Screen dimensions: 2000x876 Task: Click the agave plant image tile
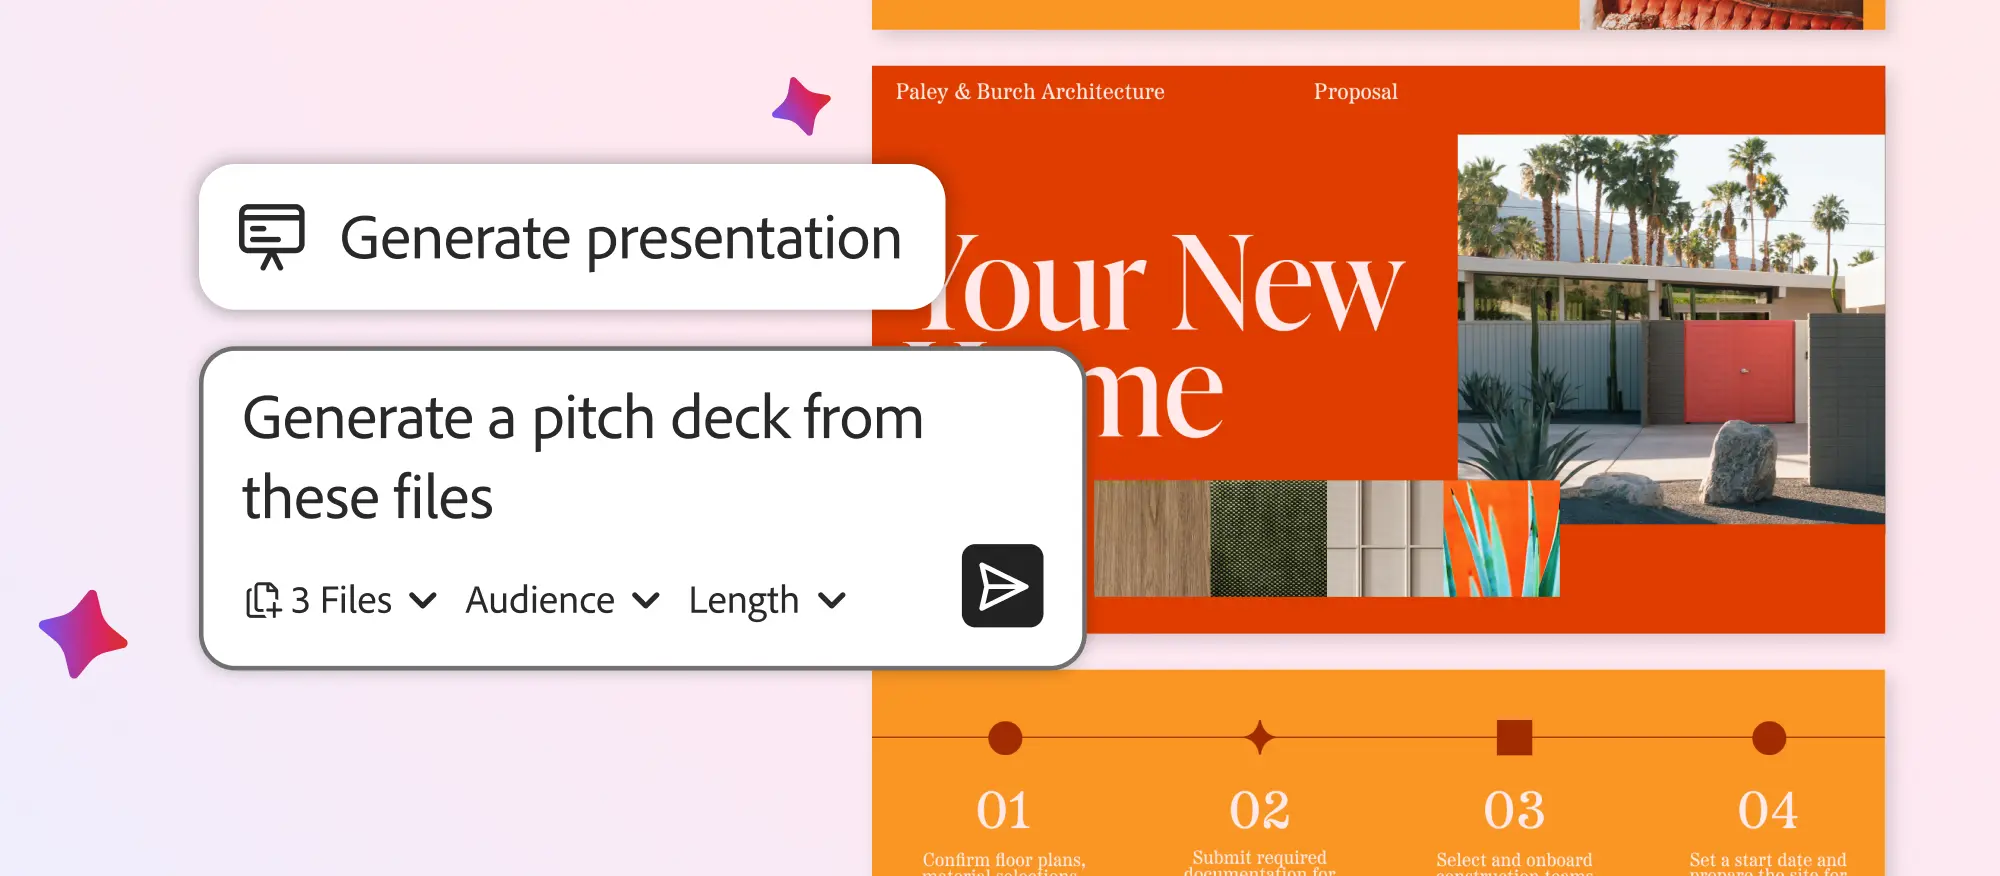(x=1500, y=539)
